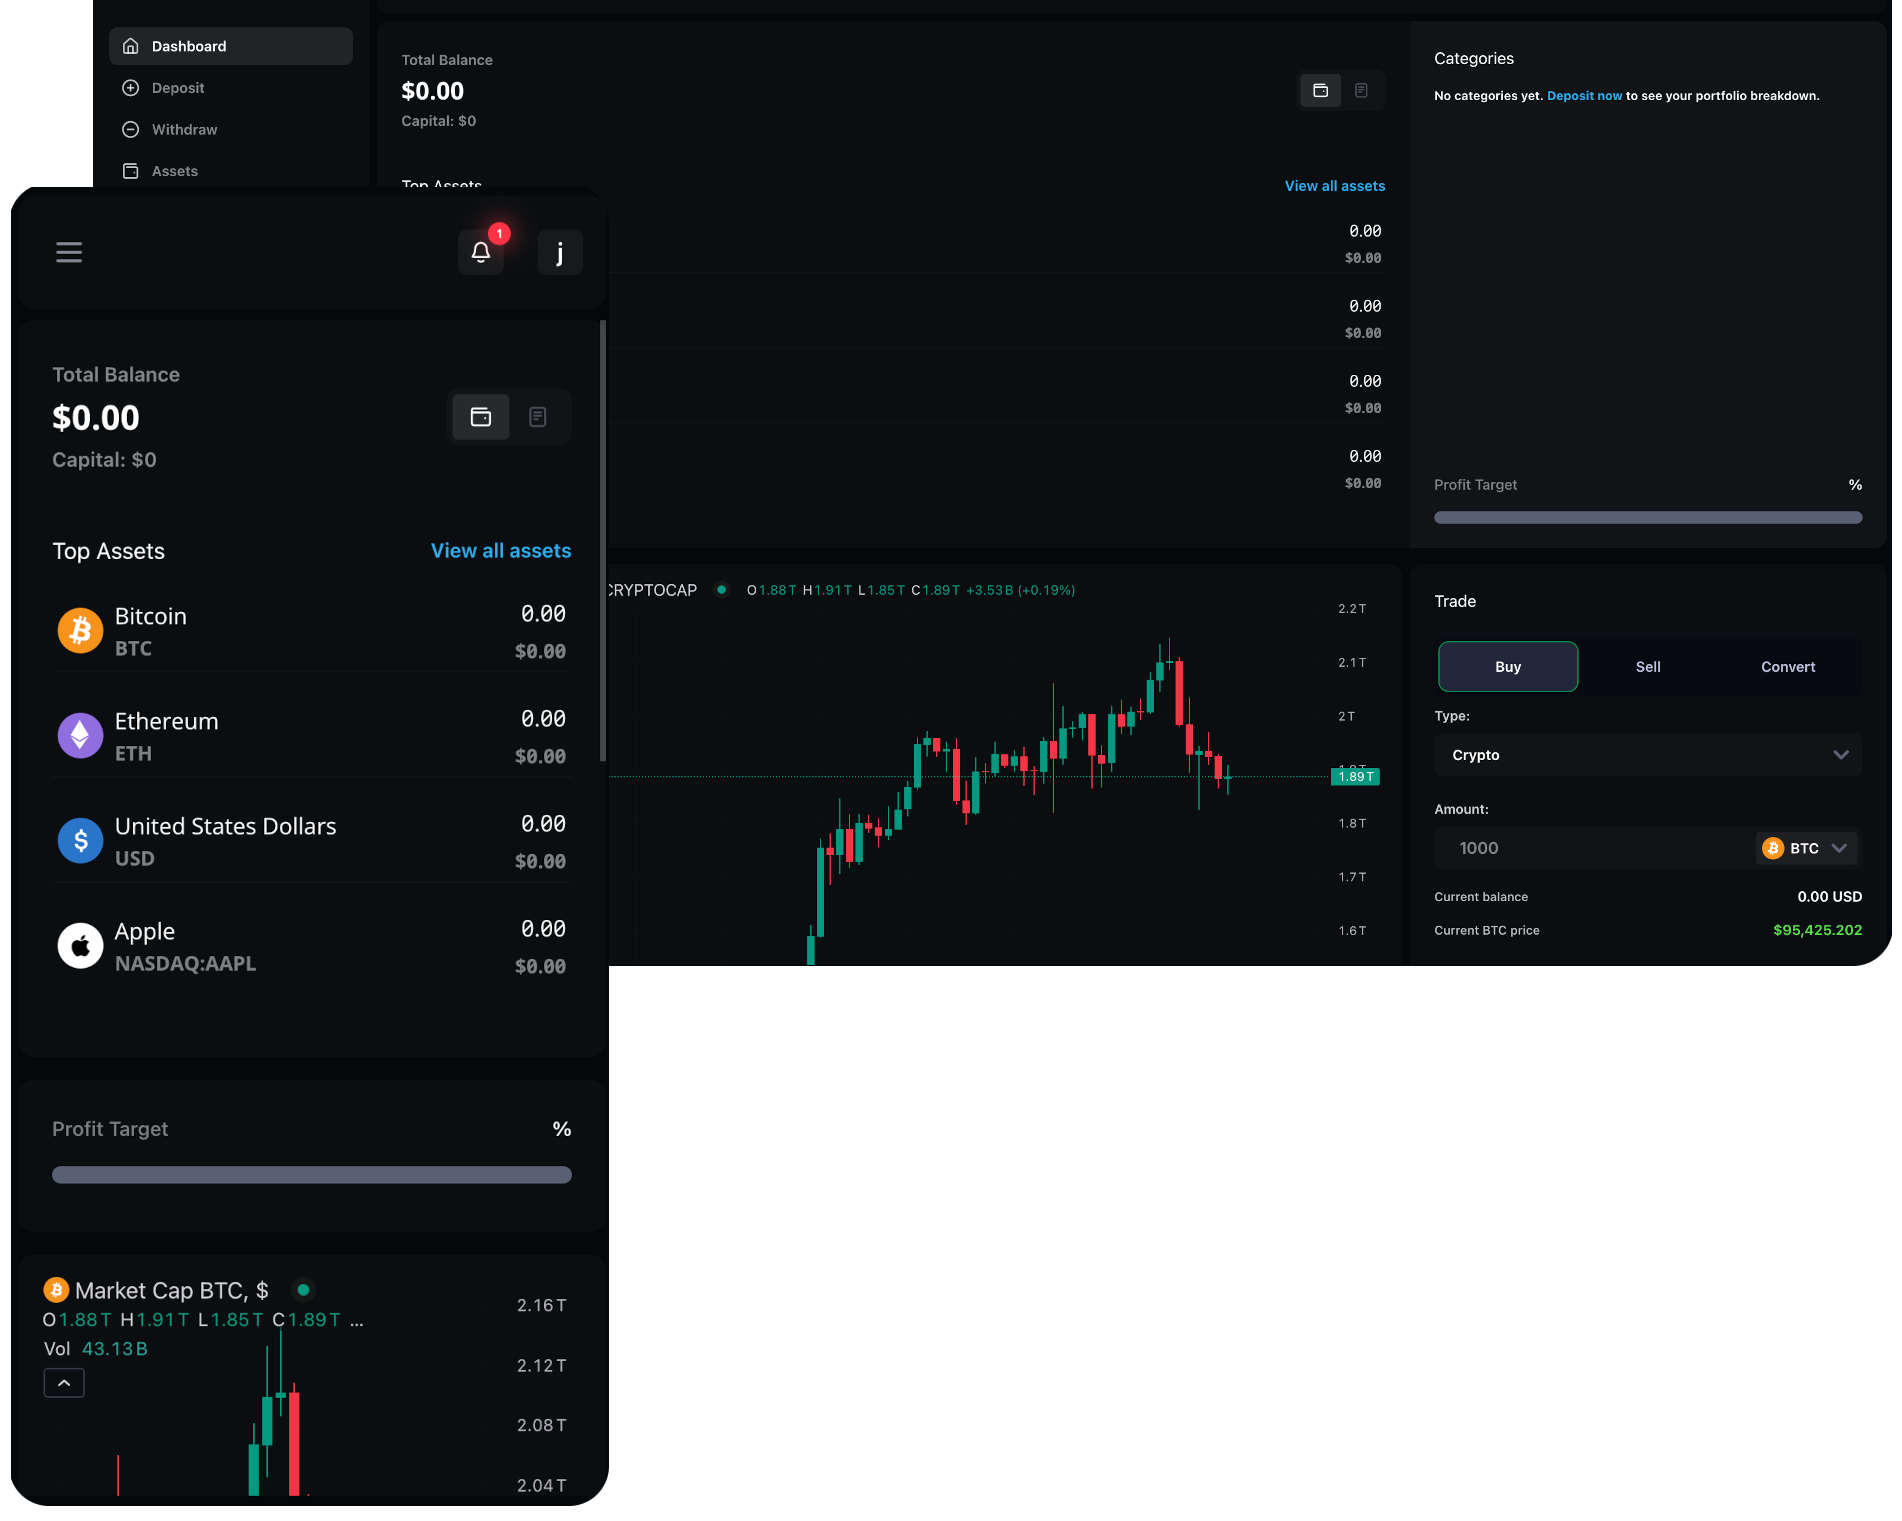The height and width of the screenshot is (1521, 1902).
Task: Open the 'j' user avatar
Action: pos(559,252)
